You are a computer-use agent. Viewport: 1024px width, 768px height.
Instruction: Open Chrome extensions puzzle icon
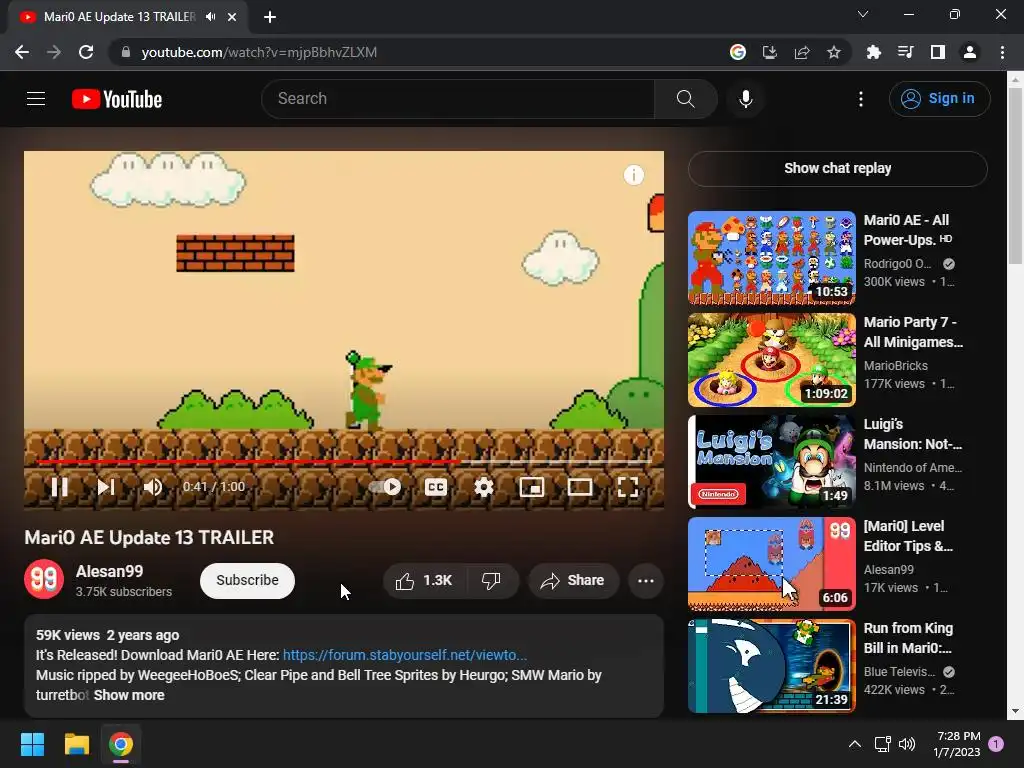(873, 52)
